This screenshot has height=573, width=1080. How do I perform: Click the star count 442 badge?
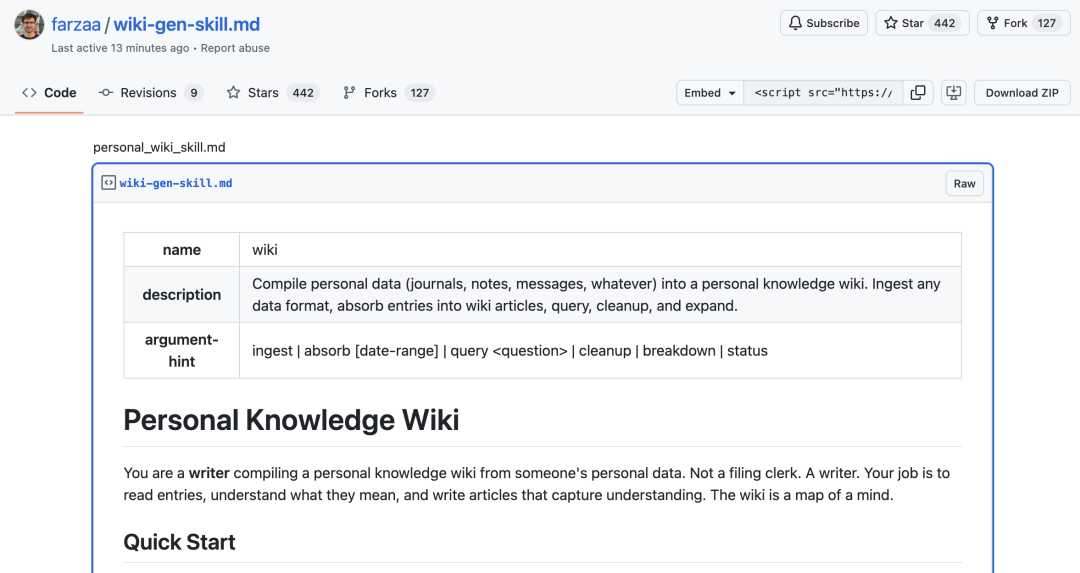tap(945, 23)
